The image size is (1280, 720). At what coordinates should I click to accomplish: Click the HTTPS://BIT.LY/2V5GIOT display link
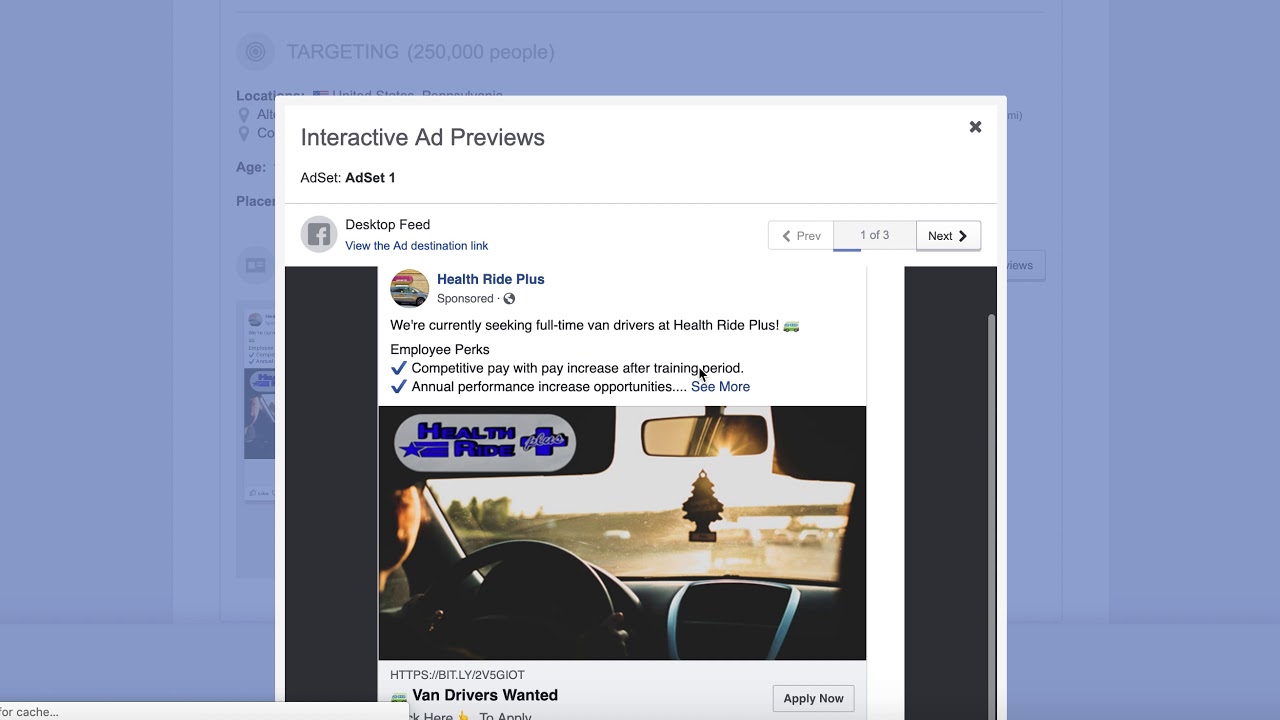coord(457,675)
